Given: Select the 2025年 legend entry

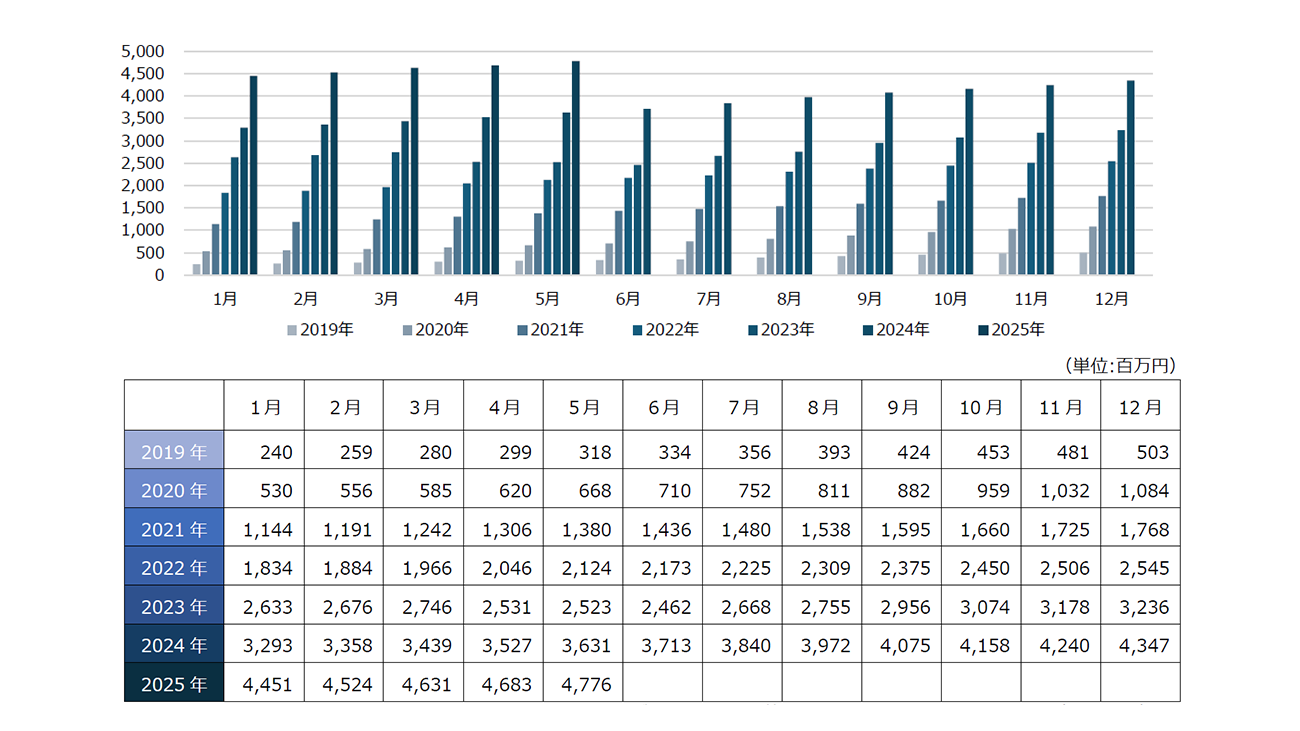Looking at the screenshot, I should [x=1010, y=329].
